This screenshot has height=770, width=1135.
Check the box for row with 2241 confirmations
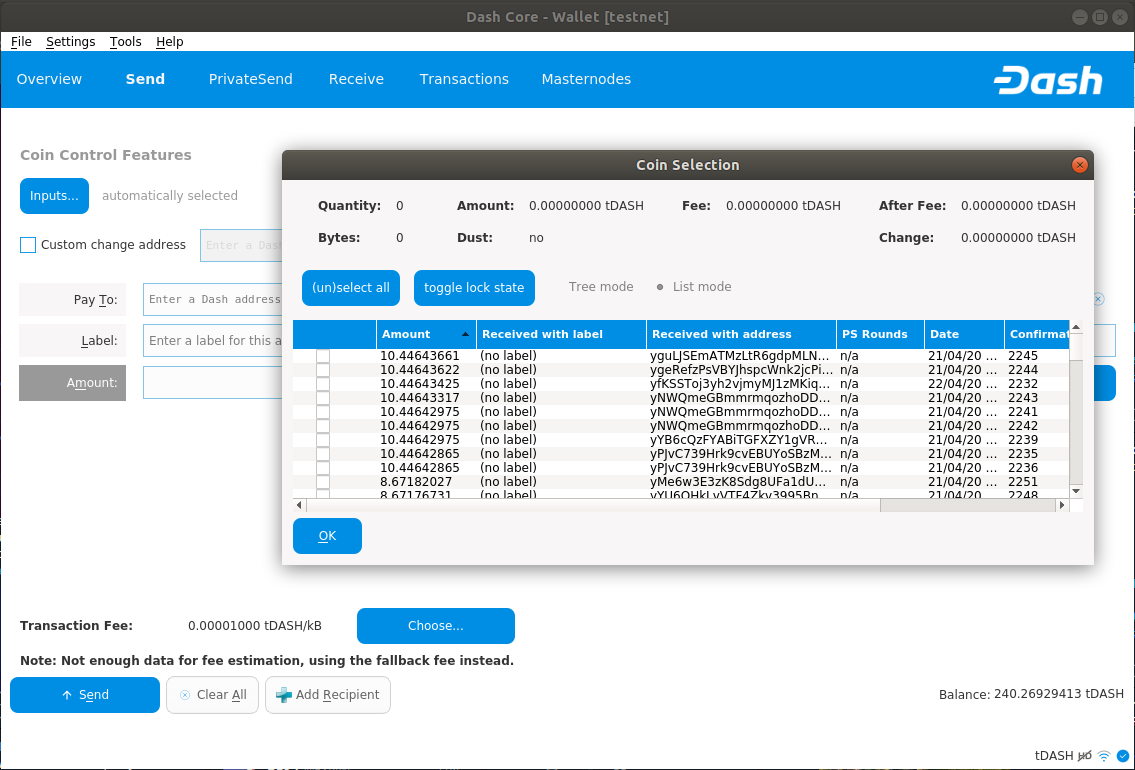323,412
